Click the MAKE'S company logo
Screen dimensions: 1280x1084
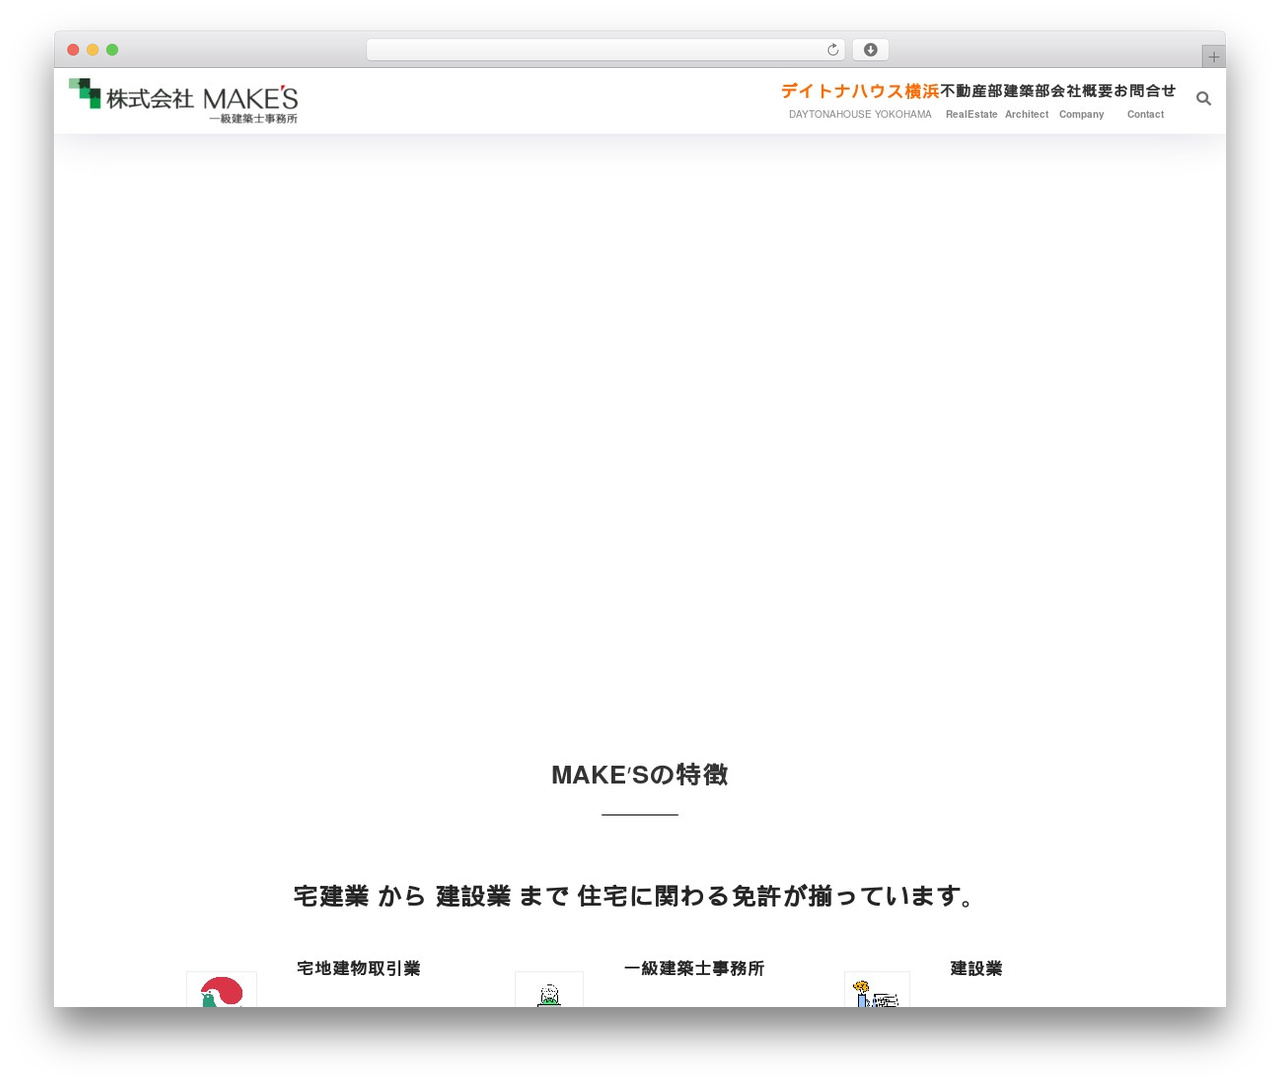(184, 101)
